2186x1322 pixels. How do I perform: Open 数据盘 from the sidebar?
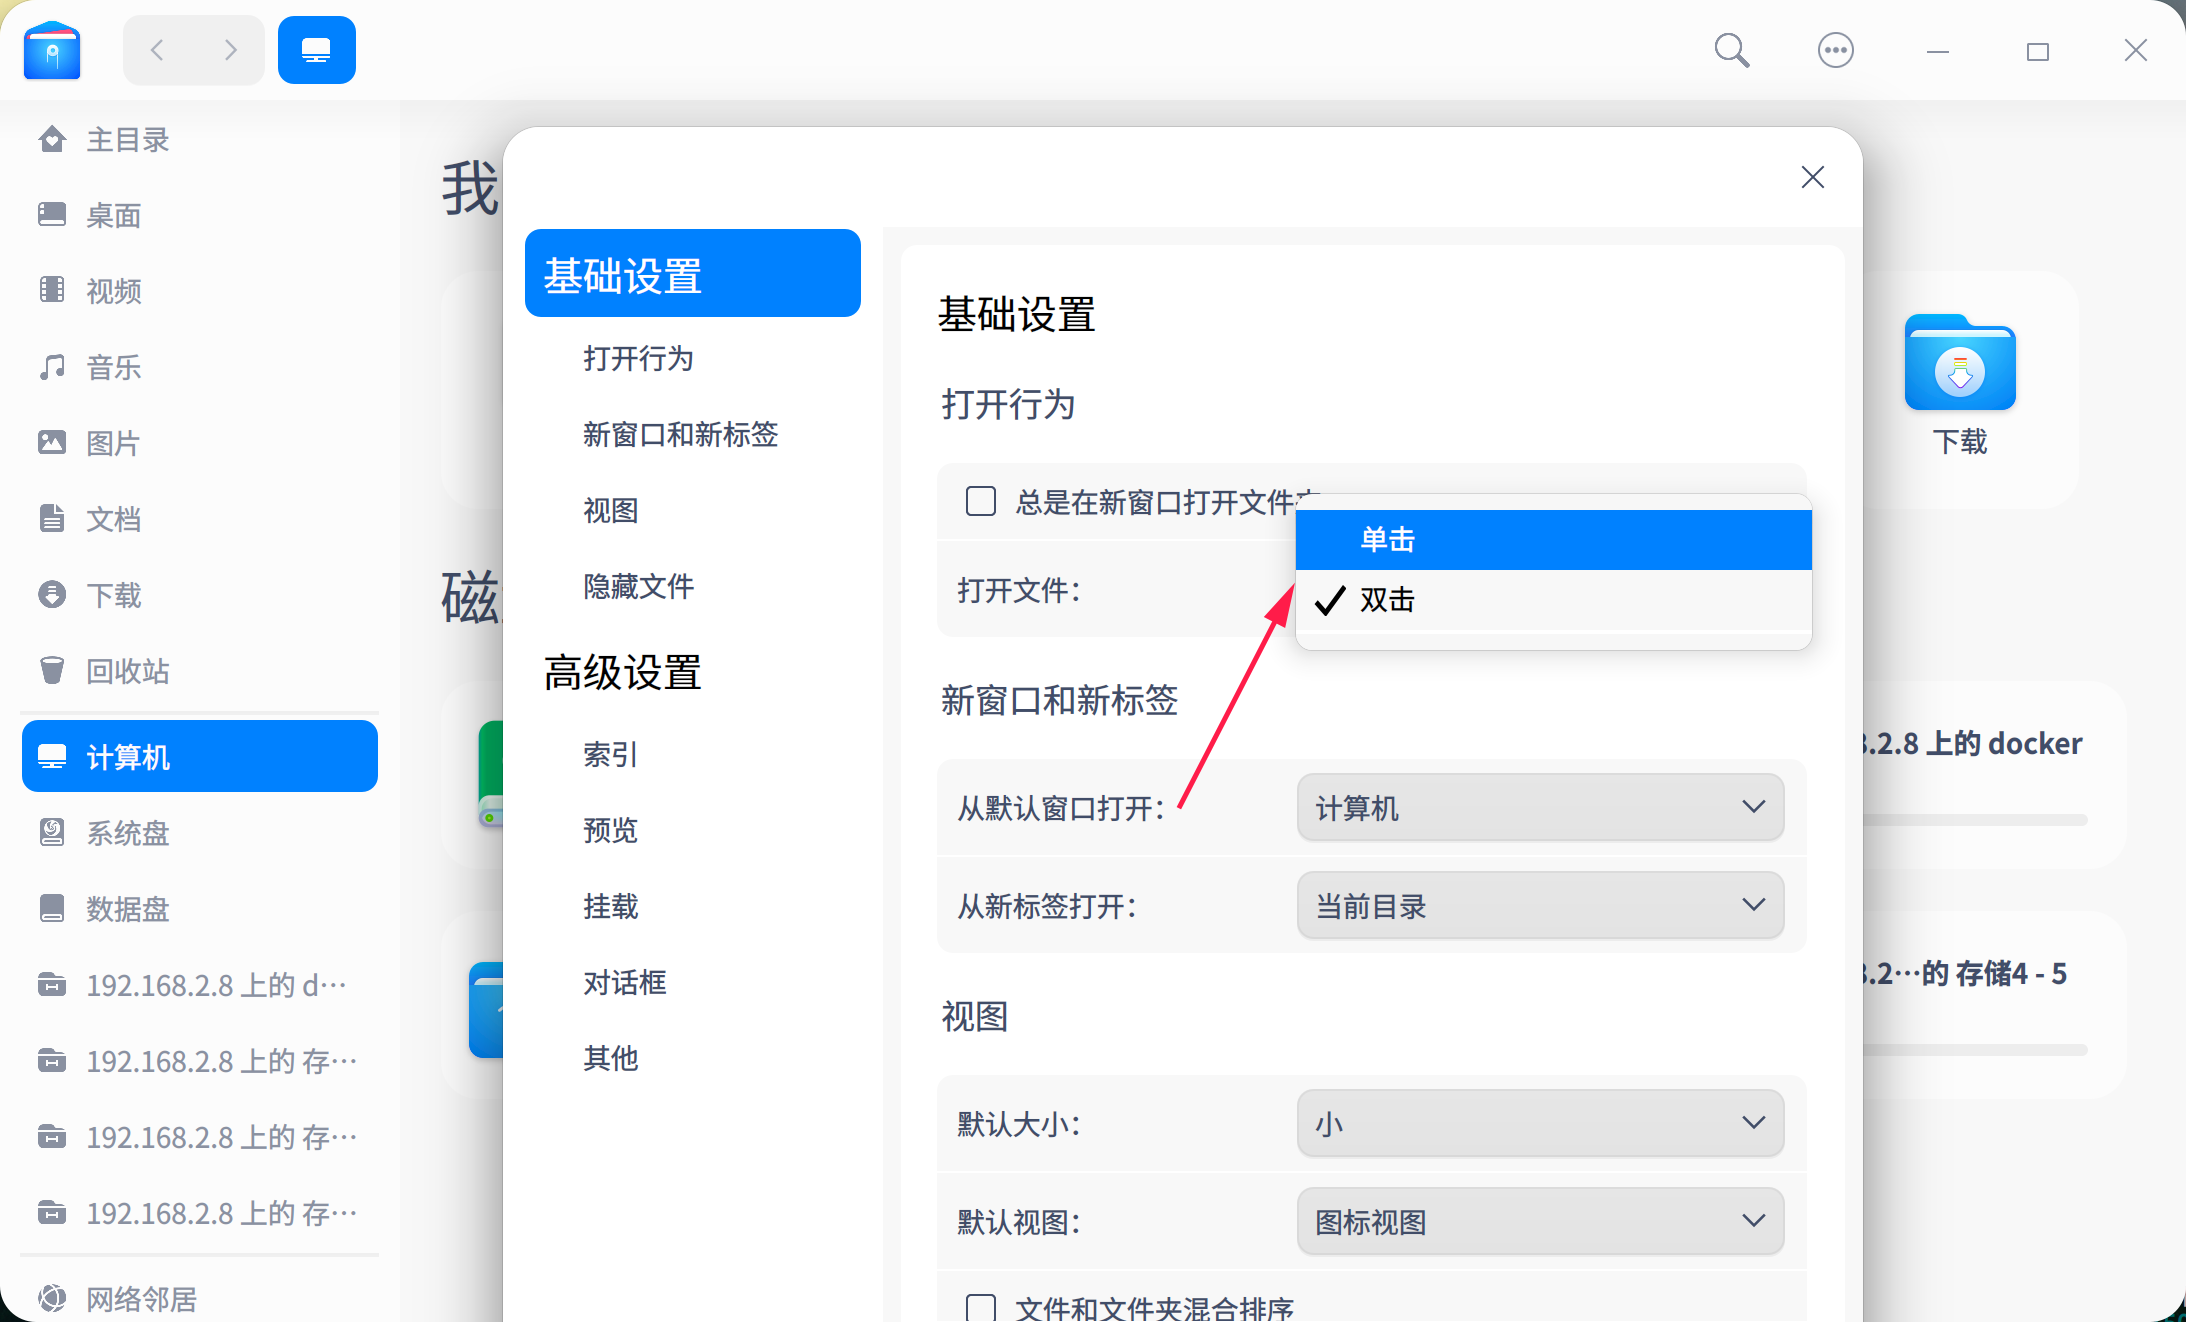(126, 909)
